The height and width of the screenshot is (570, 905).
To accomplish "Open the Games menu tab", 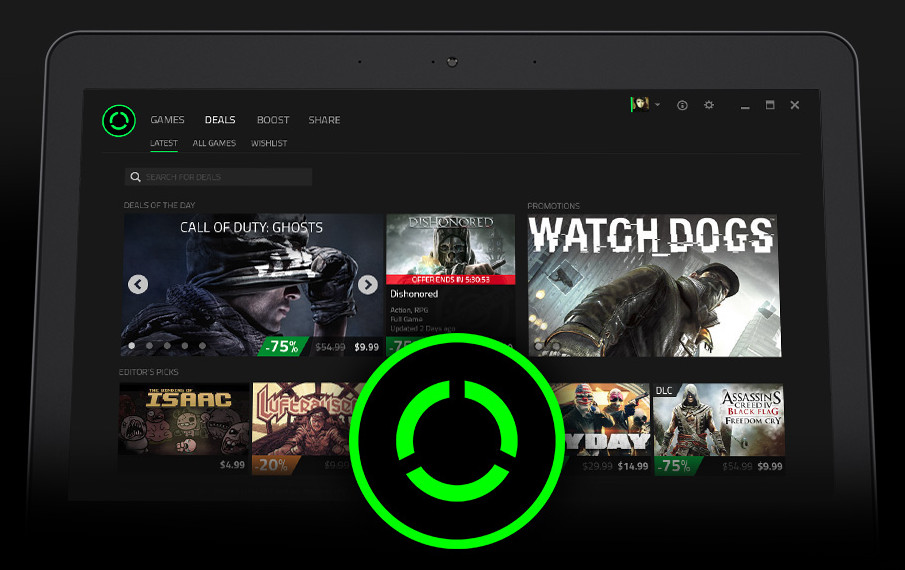I will [167, 120].
